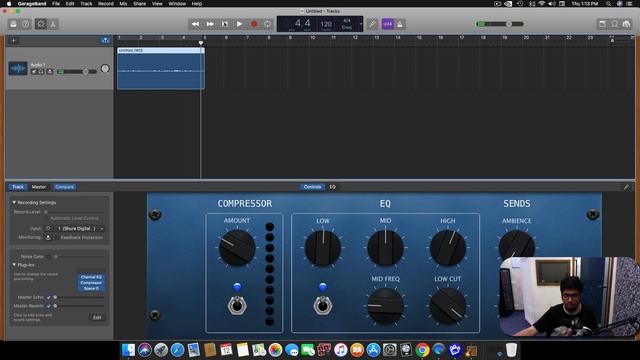The width and height of the screenshot is (640, 360).
Task: Toggle the input channel format circle button
Action: click(x=48, y=229)
